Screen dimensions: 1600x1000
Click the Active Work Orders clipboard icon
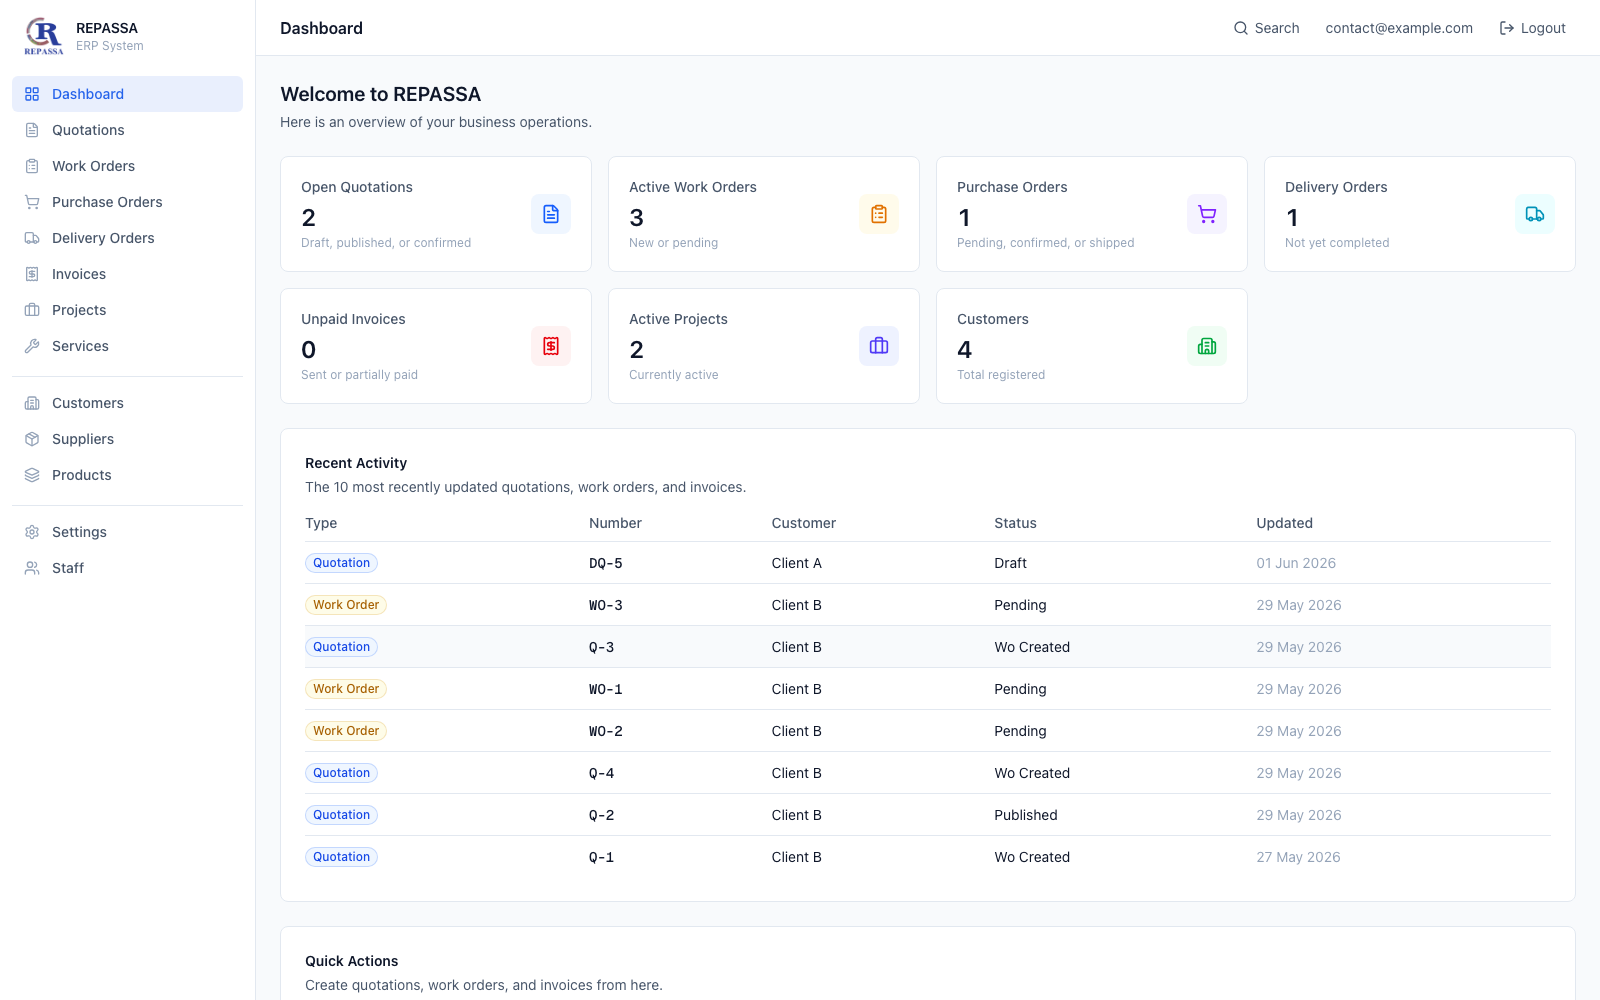point(879,214)
